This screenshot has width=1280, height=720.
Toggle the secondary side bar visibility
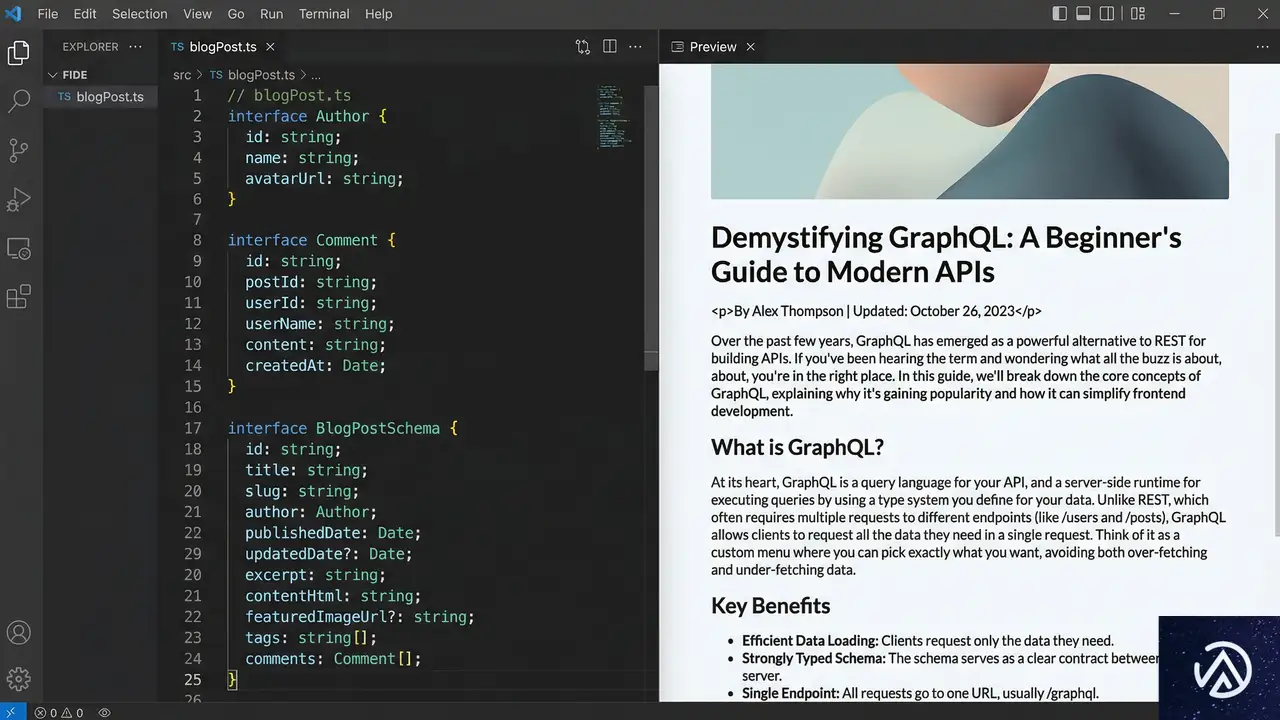[x=1107, y=14]
